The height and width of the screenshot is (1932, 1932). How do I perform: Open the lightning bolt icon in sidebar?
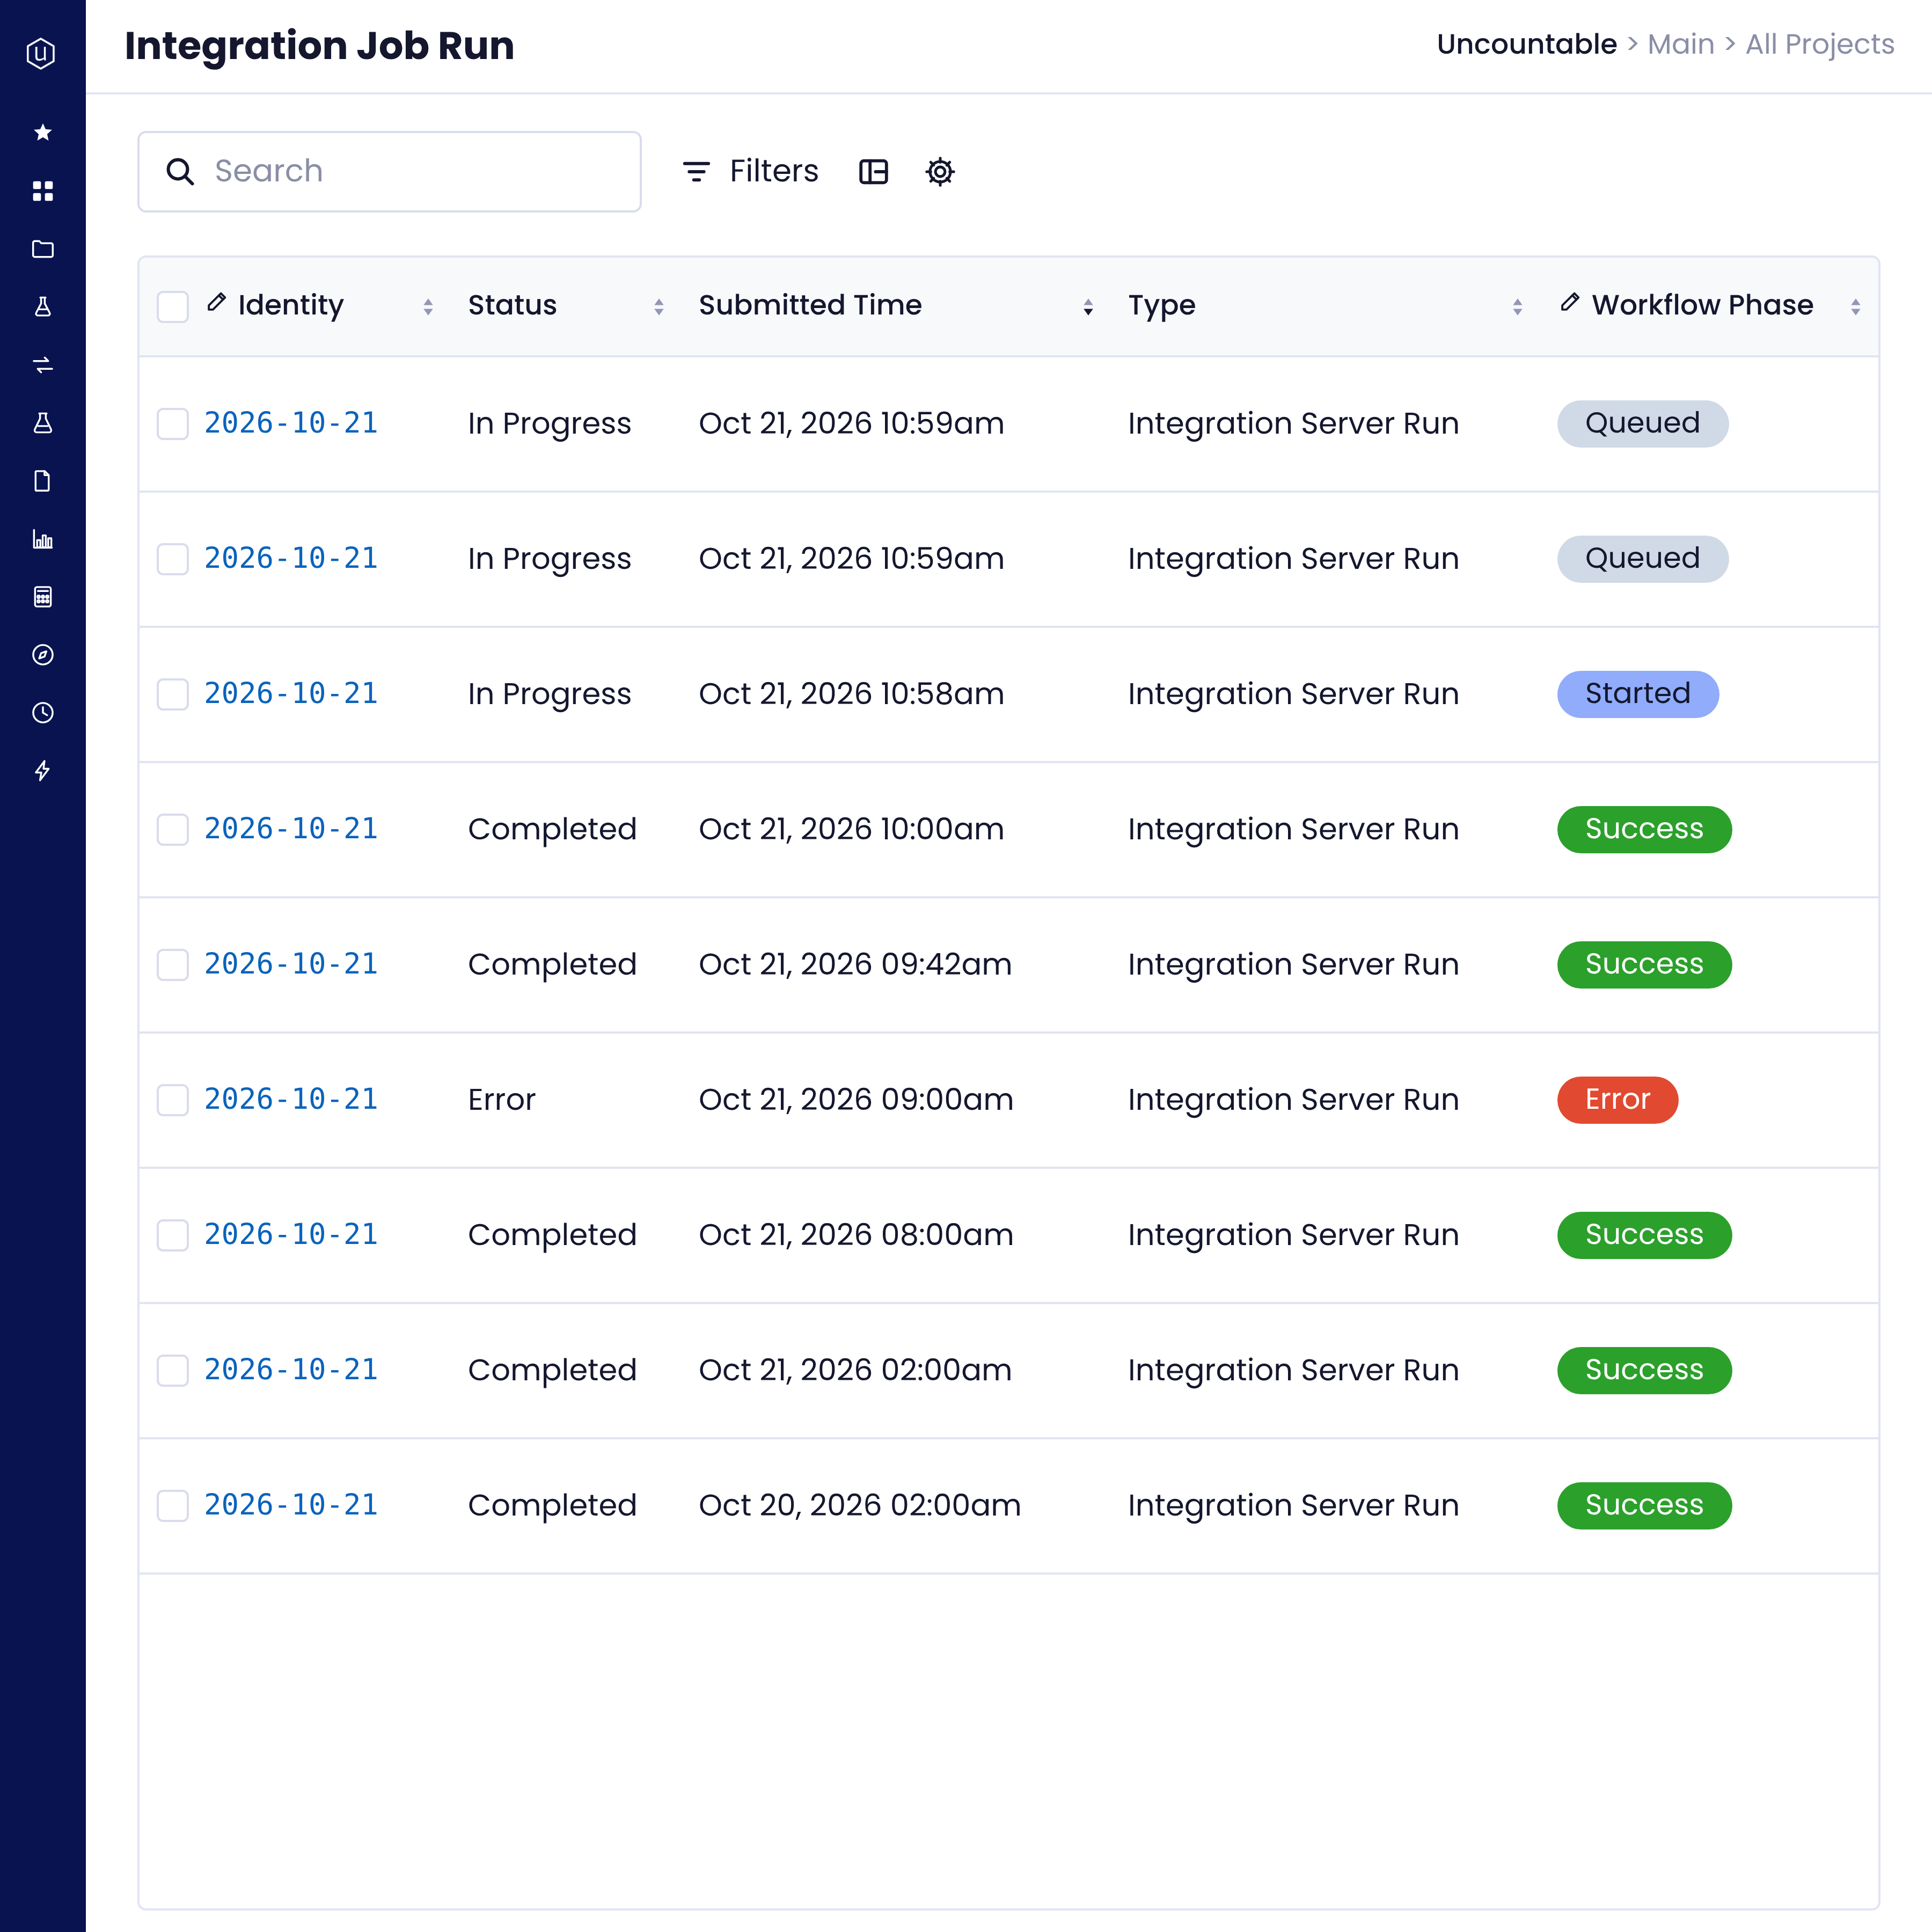point(42,771)
